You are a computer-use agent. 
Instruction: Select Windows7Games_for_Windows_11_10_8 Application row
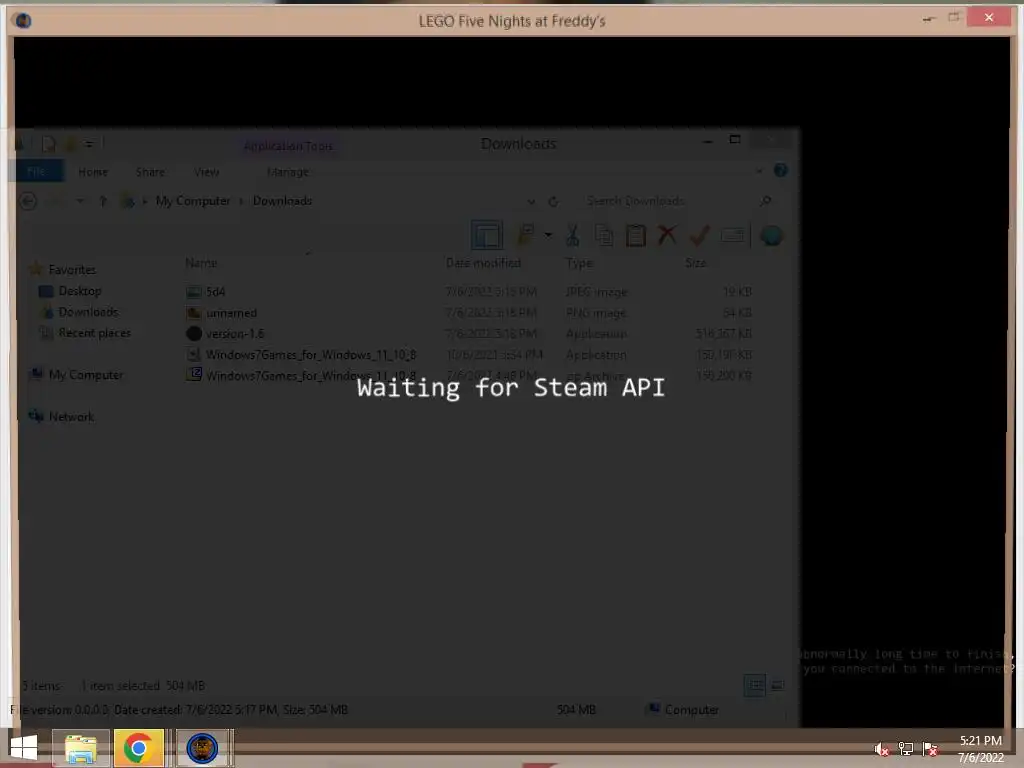(x=468, y=355)
